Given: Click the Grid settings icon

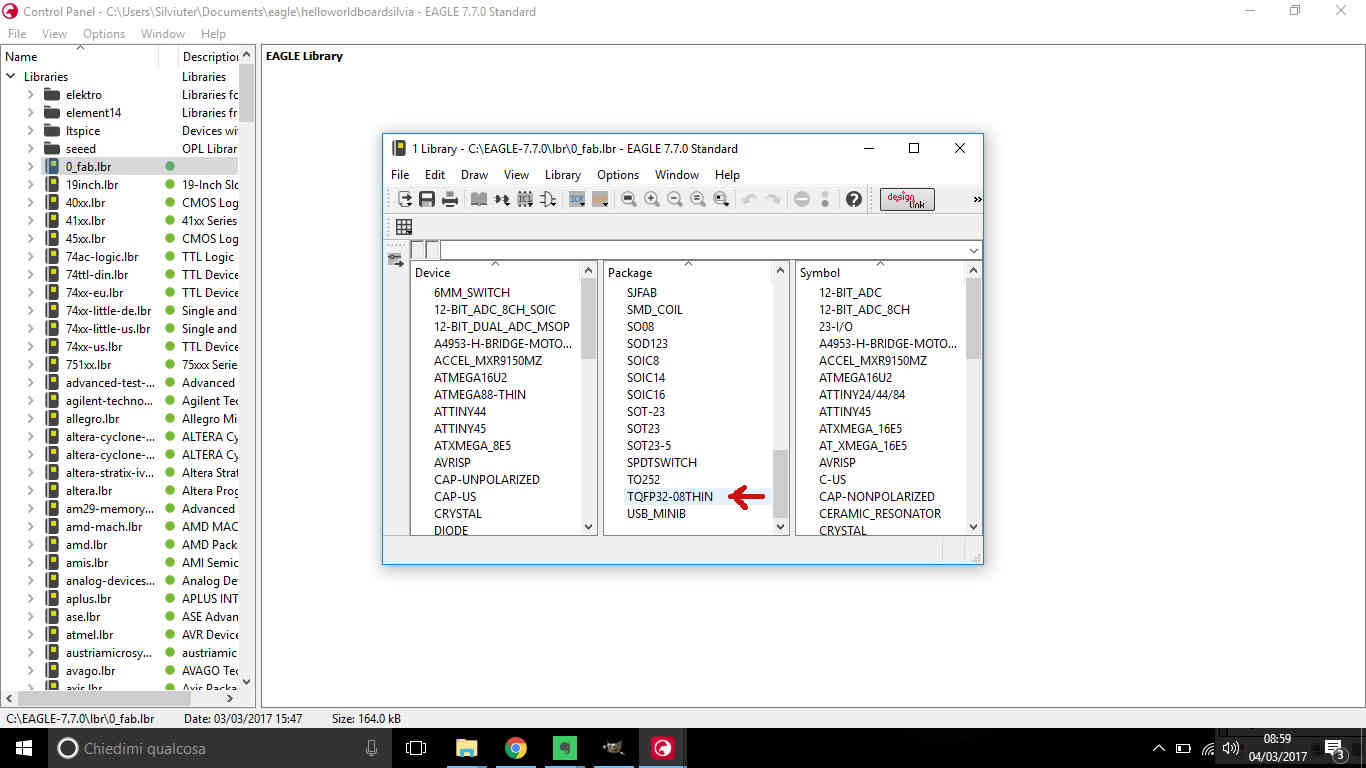Looking at the screenshot, I should point(404,227).
